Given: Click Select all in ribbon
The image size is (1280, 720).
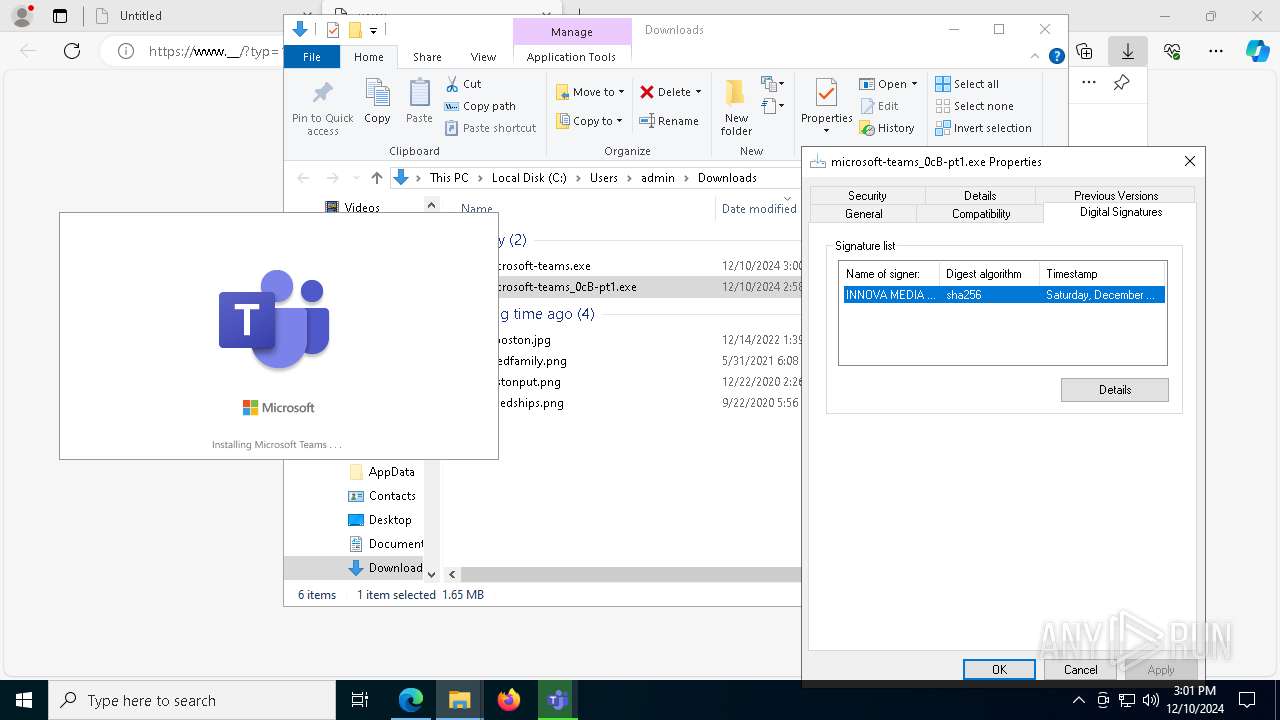Looking at the screenshot, I should [967, 84].
